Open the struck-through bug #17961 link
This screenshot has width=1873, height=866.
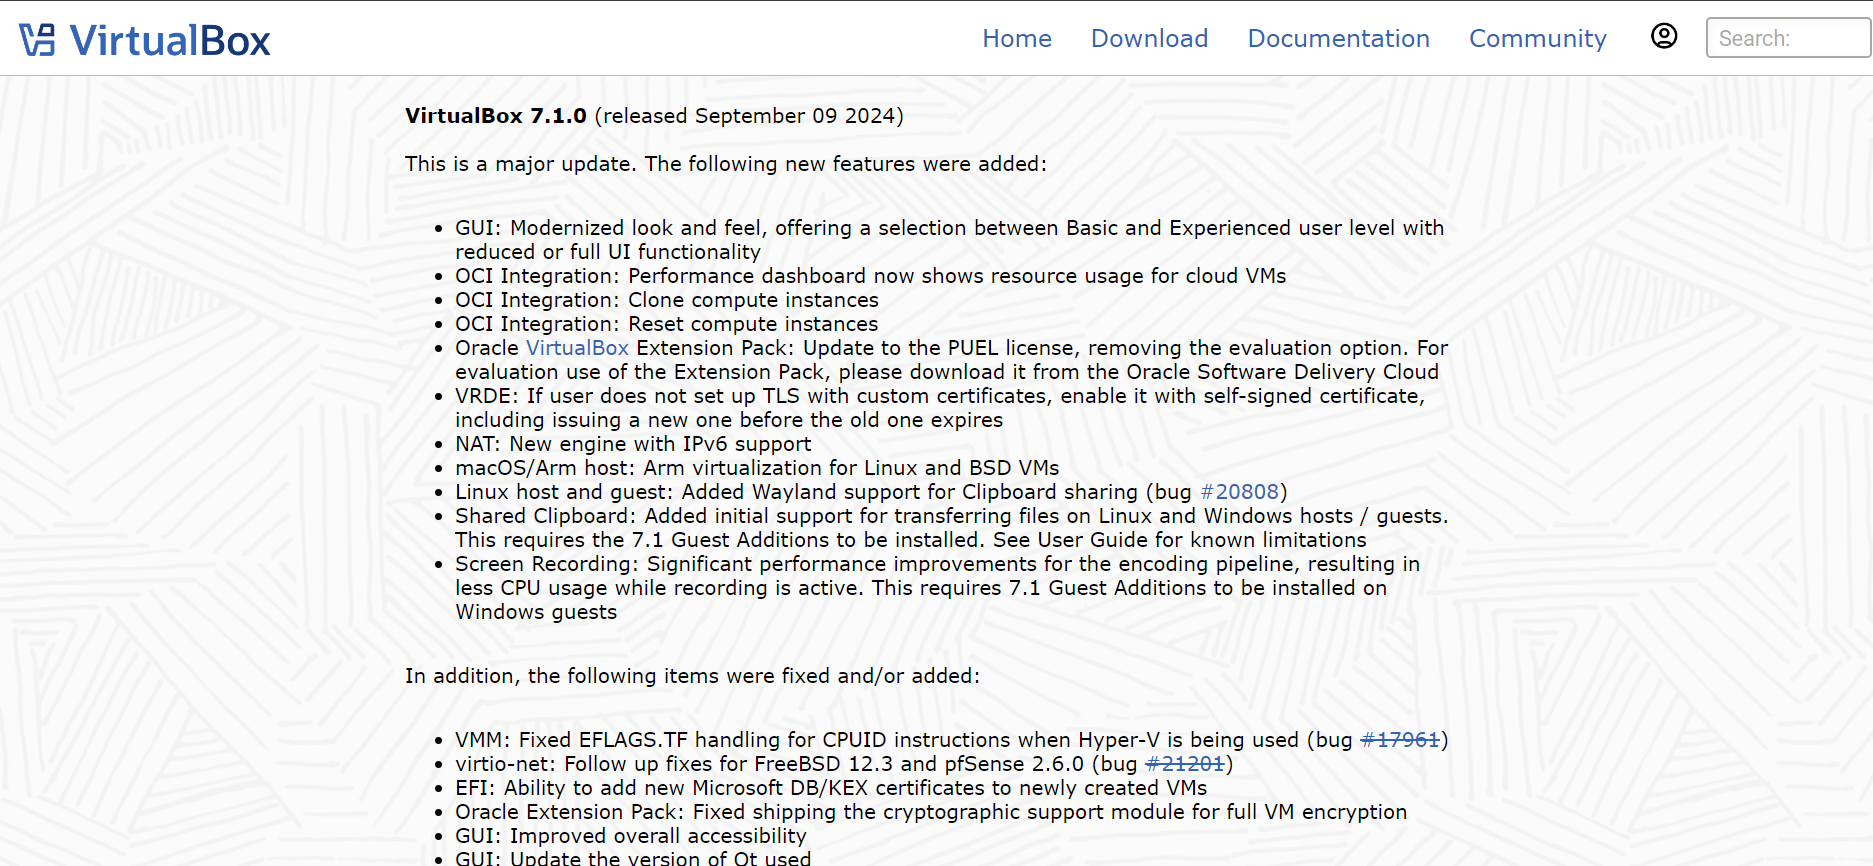(1400, 740)
